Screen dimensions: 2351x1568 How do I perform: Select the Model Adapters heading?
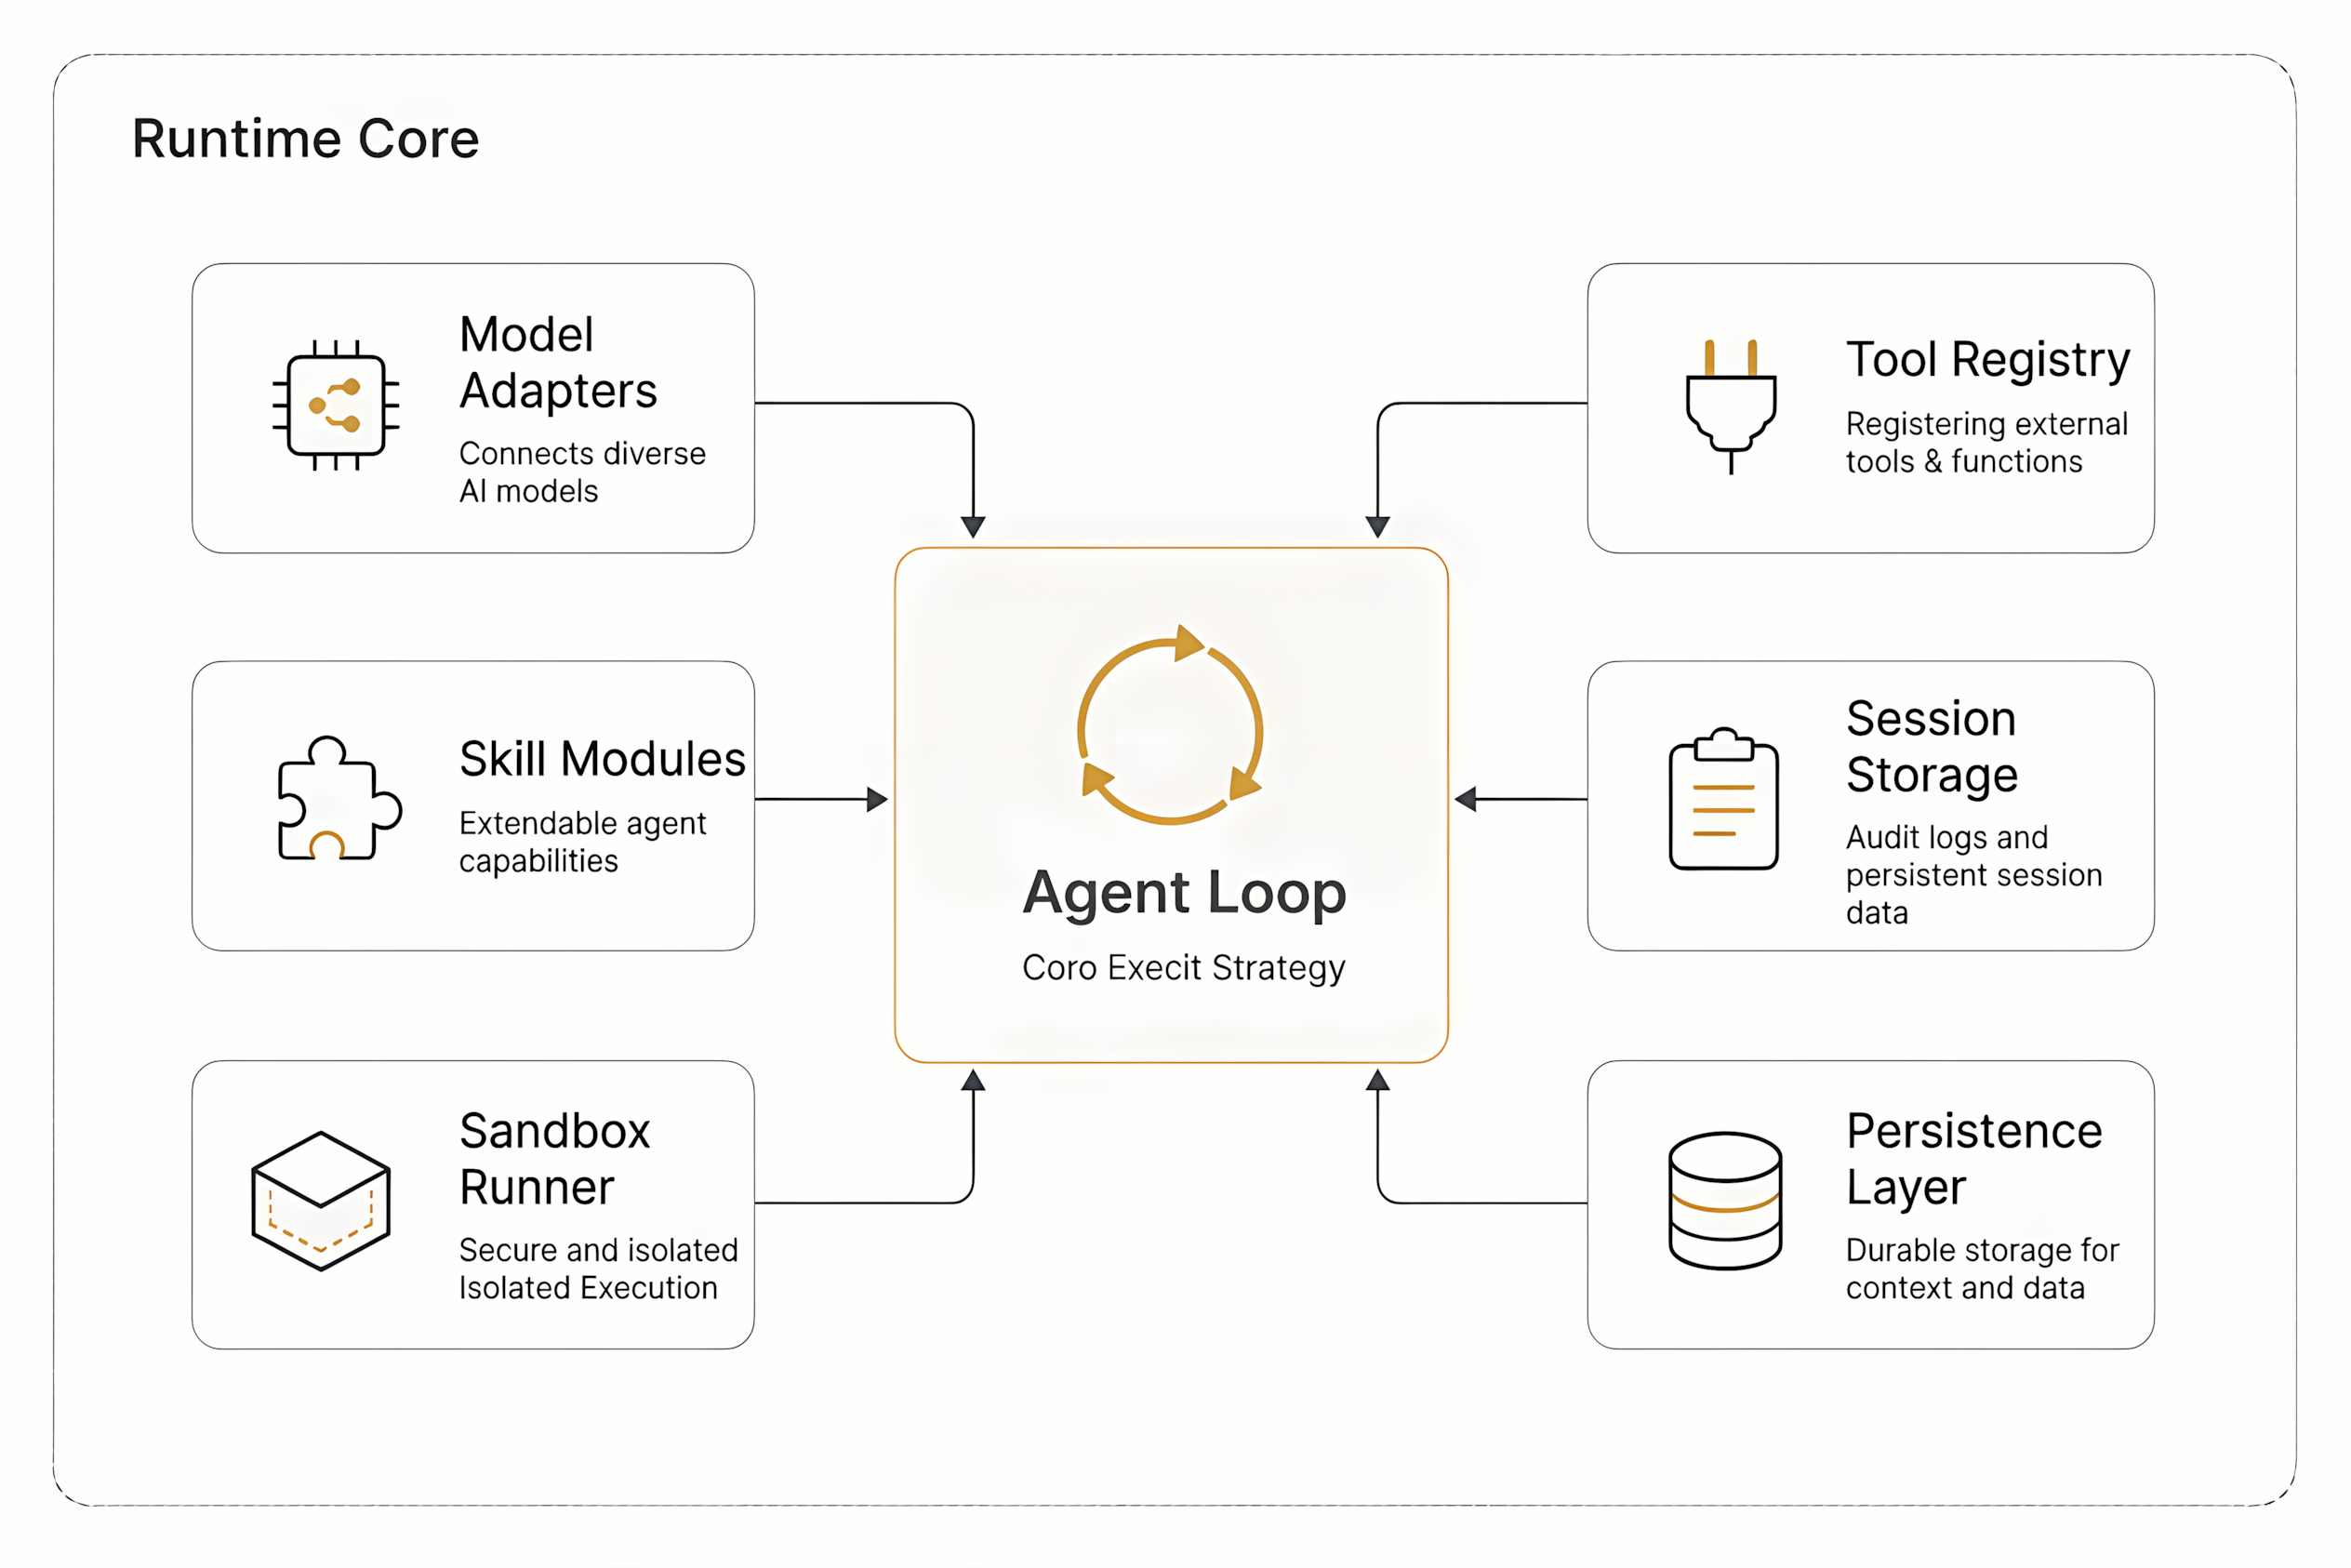[x=558, y=362]
